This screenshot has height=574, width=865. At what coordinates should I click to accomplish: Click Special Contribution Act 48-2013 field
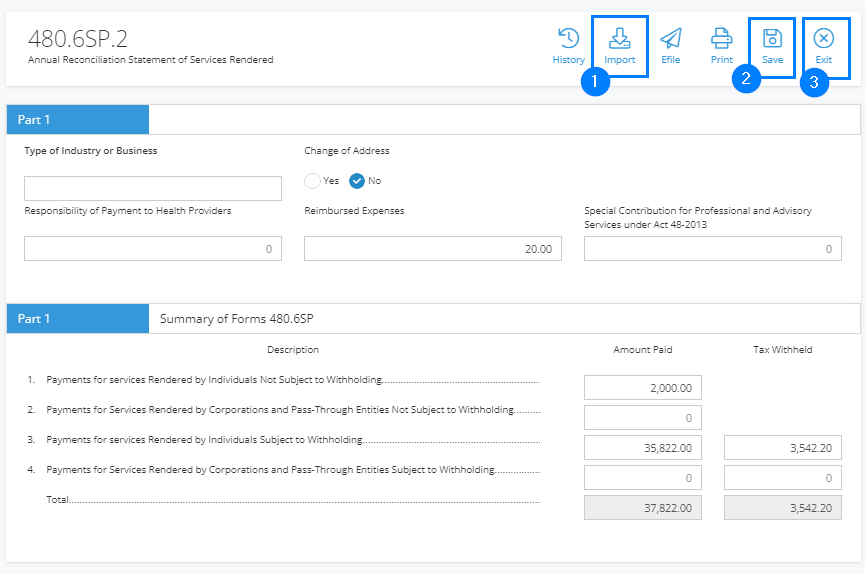pos(713,248)
